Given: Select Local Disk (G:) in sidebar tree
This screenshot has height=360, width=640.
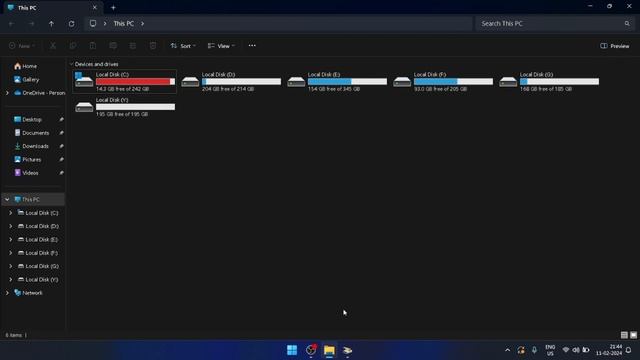Looking at the screenshot, I should pyautogui.click(x=38, y=266).
